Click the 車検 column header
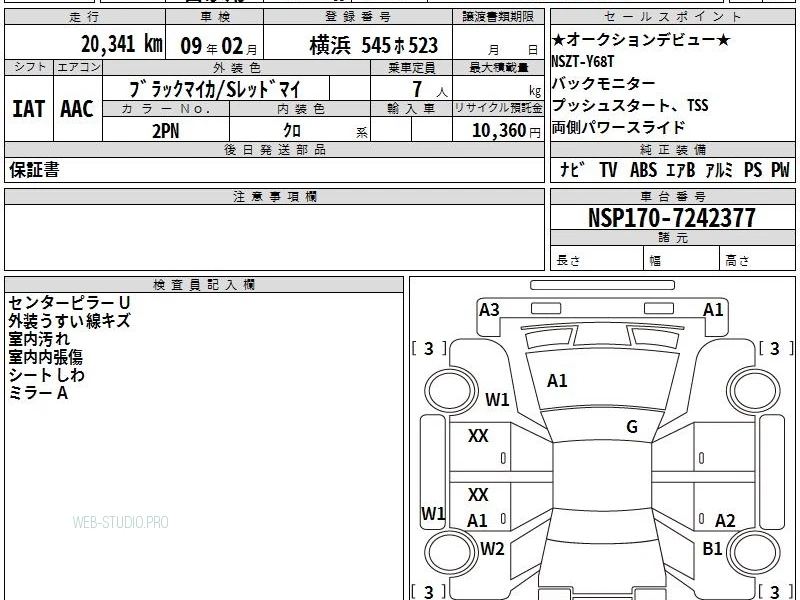800x600 pixels. click(x=215, y=17)
